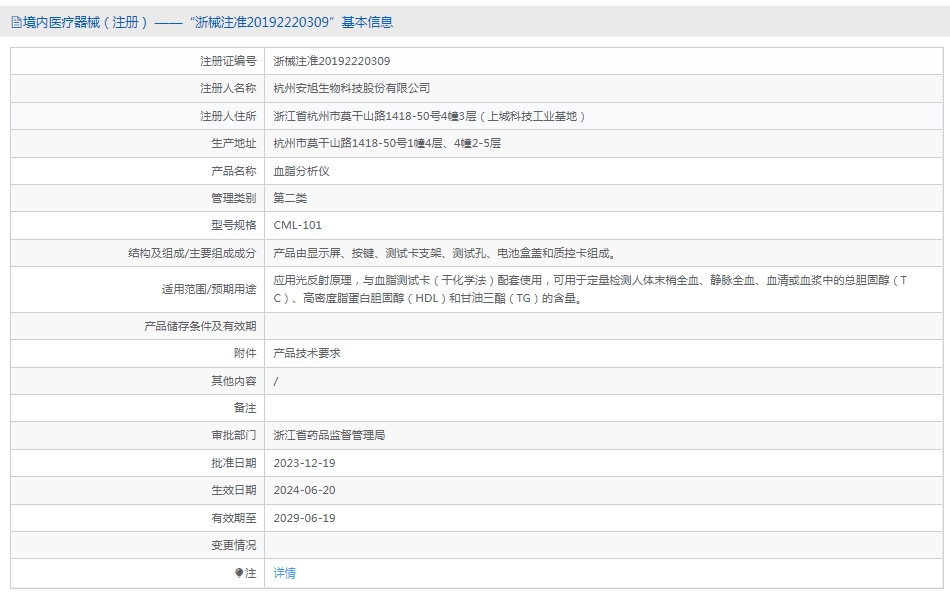Select the page title 境内医疗器械（注册）基本信息
The height and width of the screenshot is (593, 950).
pos(208,22)
